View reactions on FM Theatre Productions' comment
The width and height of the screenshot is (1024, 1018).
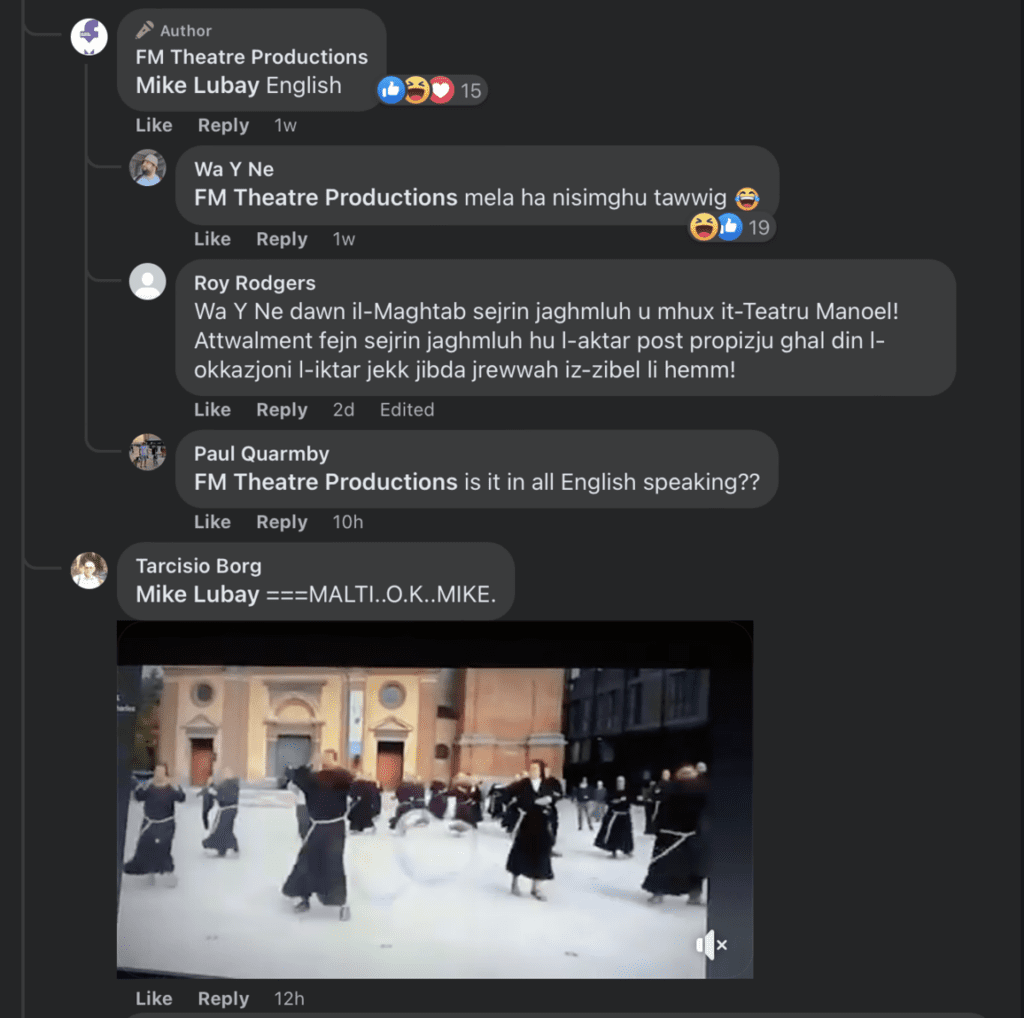430,91
